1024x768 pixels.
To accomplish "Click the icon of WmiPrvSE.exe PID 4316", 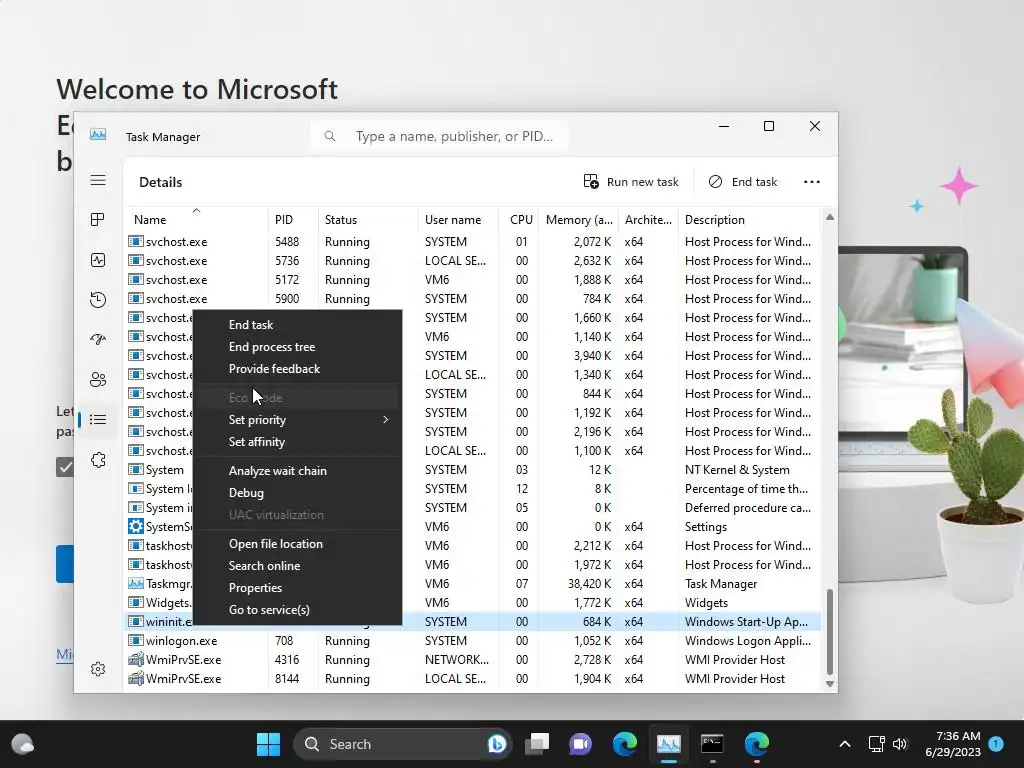I will pos(135,660).
